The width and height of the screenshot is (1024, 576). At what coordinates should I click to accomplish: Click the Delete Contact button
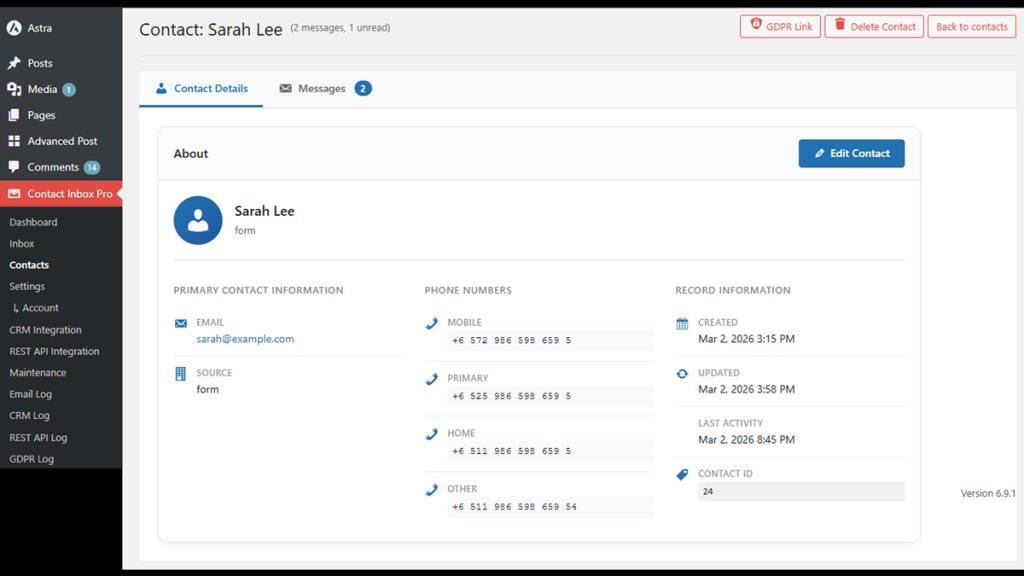point(873,27)
